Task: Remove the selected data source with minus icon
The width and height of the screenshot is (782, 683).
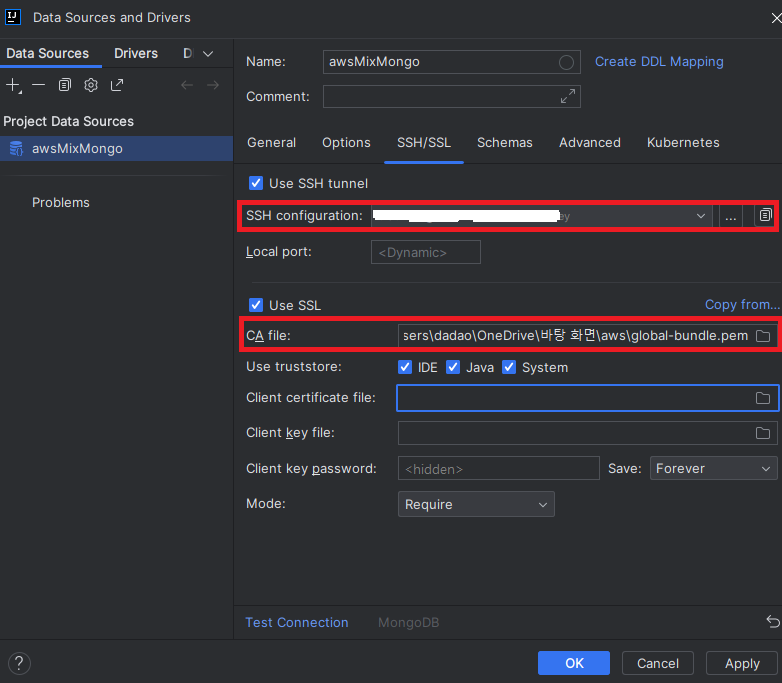Action: 38,85
